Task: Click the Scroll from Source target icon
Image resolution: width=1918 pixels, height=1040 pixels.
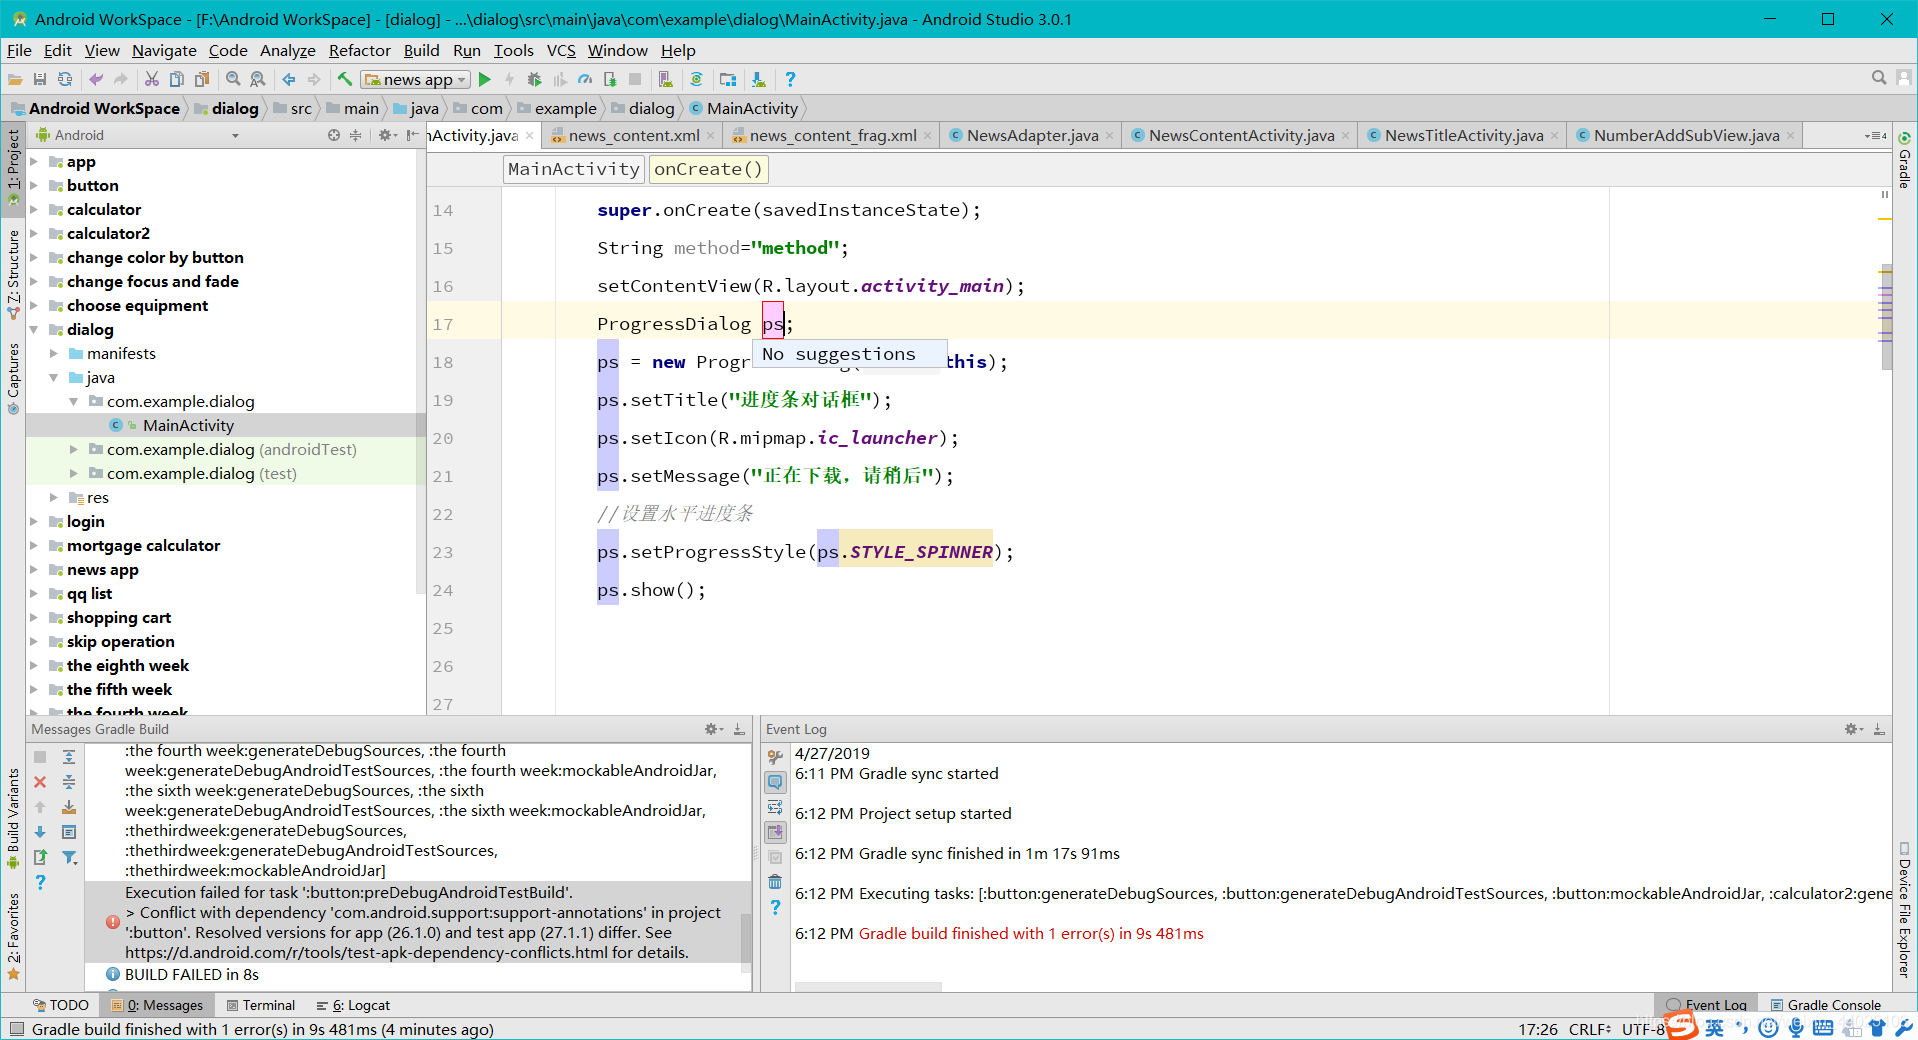Action: (x=334, y=135)
